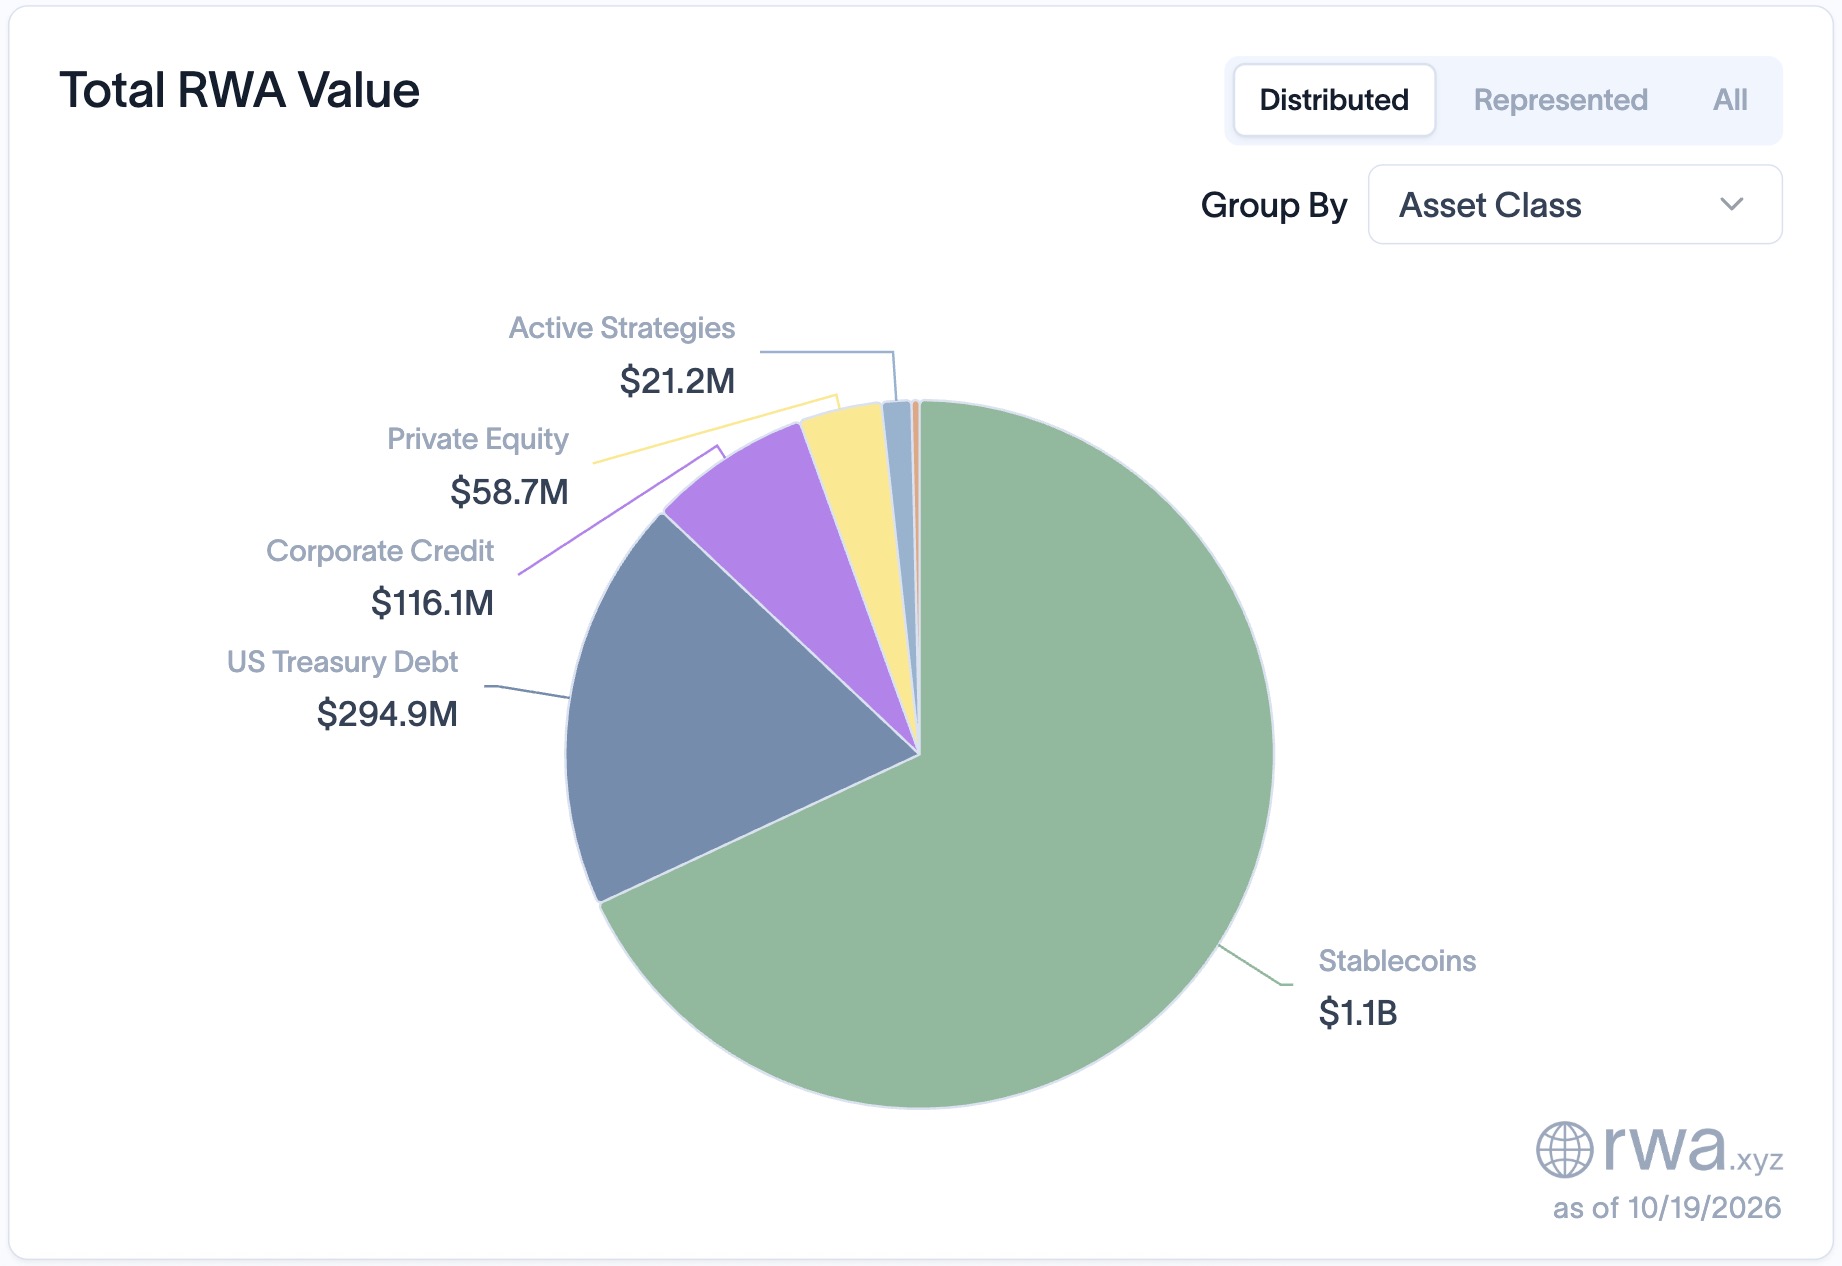Open the Asset Class group-by dropdown

pyautogui.click(x=1575, y=205)
